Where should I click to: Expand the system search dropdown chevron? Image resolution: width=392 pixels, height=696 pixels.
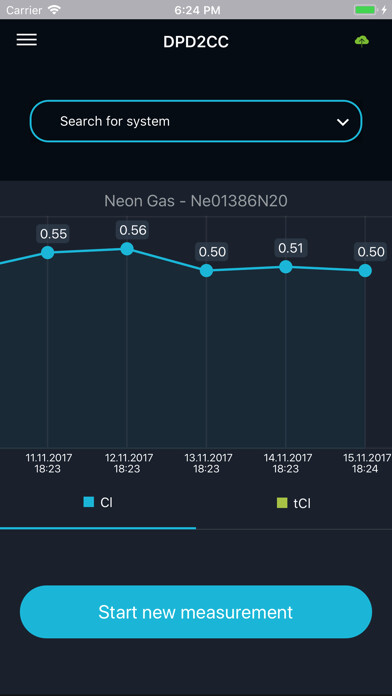point(343,122)
